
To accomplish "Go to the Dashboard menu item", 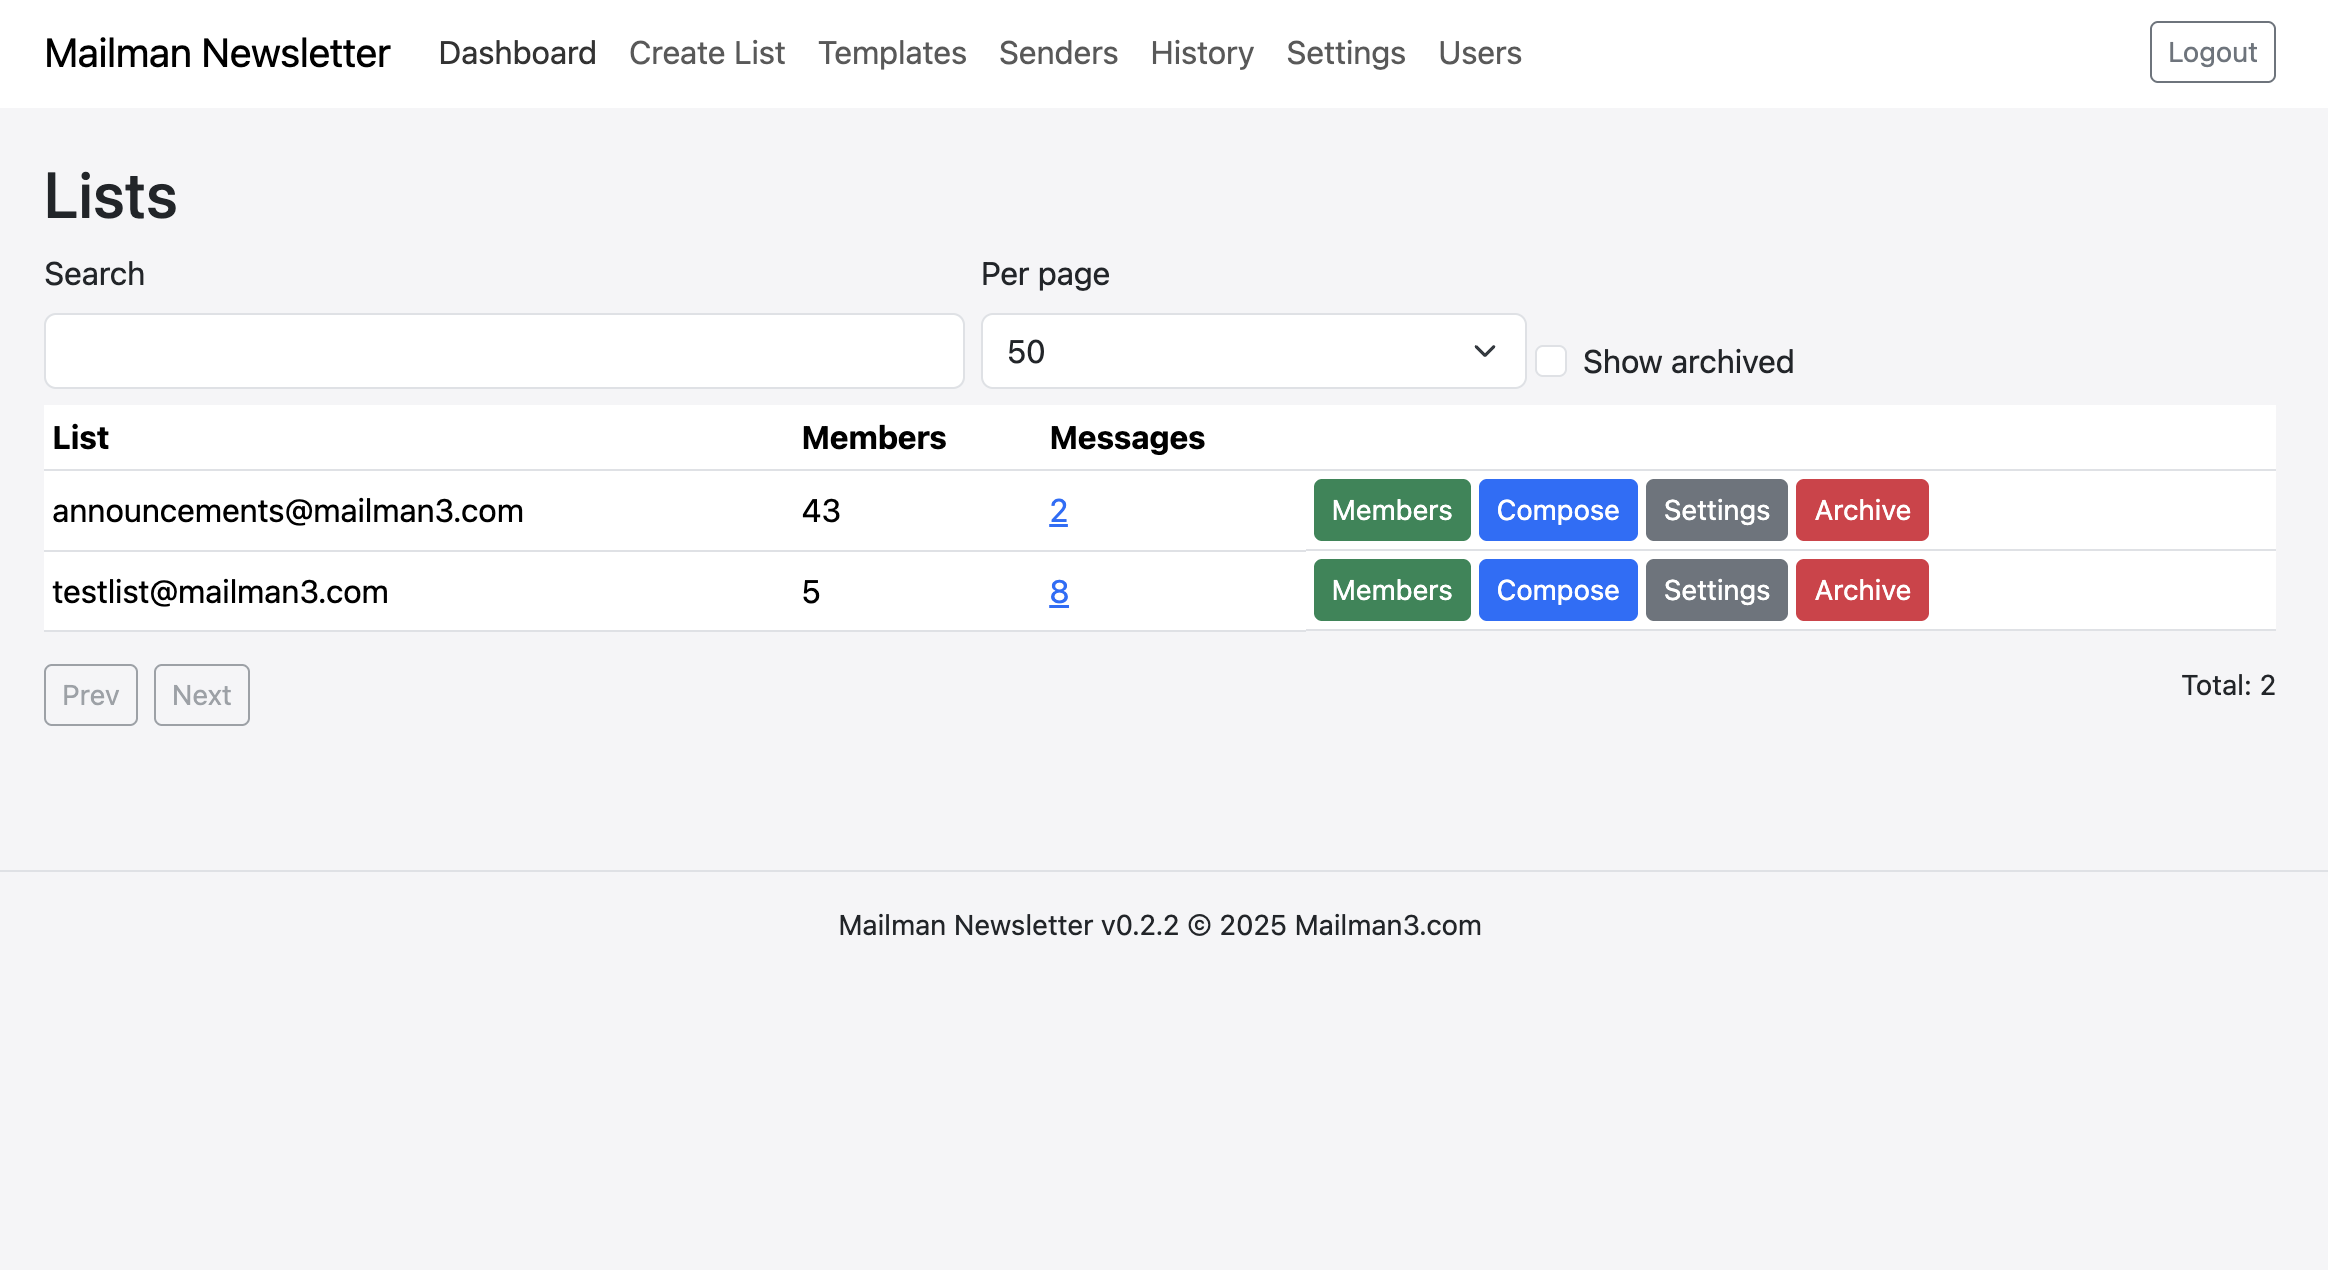I will pyautogui.click(x=517, y=53).
